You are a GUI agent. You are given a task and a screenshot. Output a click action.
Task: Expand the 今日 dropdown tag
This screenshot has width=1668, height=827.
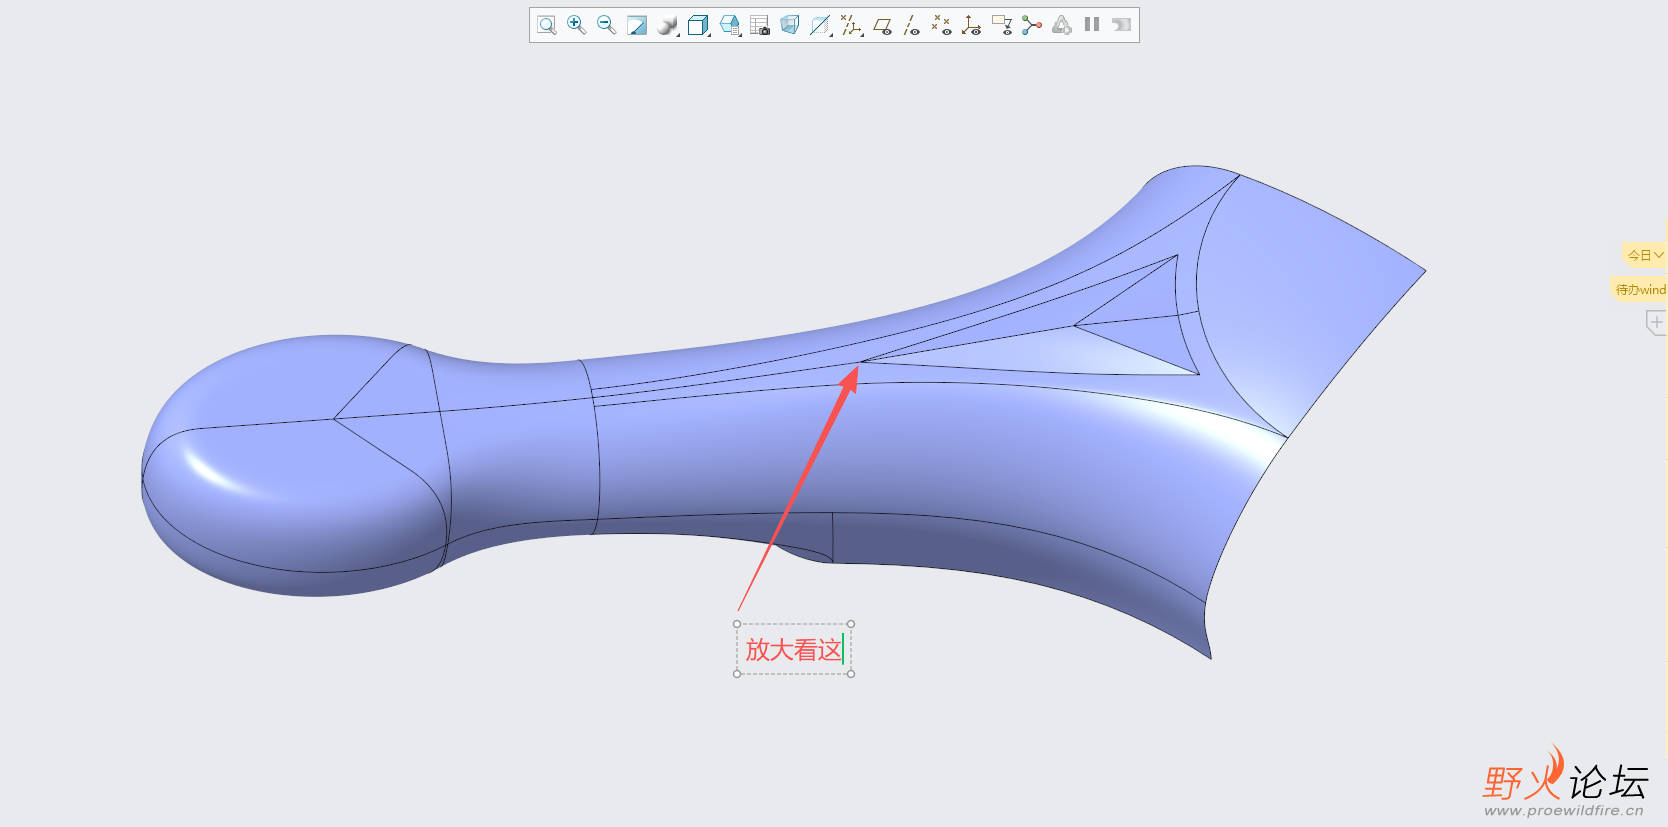(x=1644, y=255)
